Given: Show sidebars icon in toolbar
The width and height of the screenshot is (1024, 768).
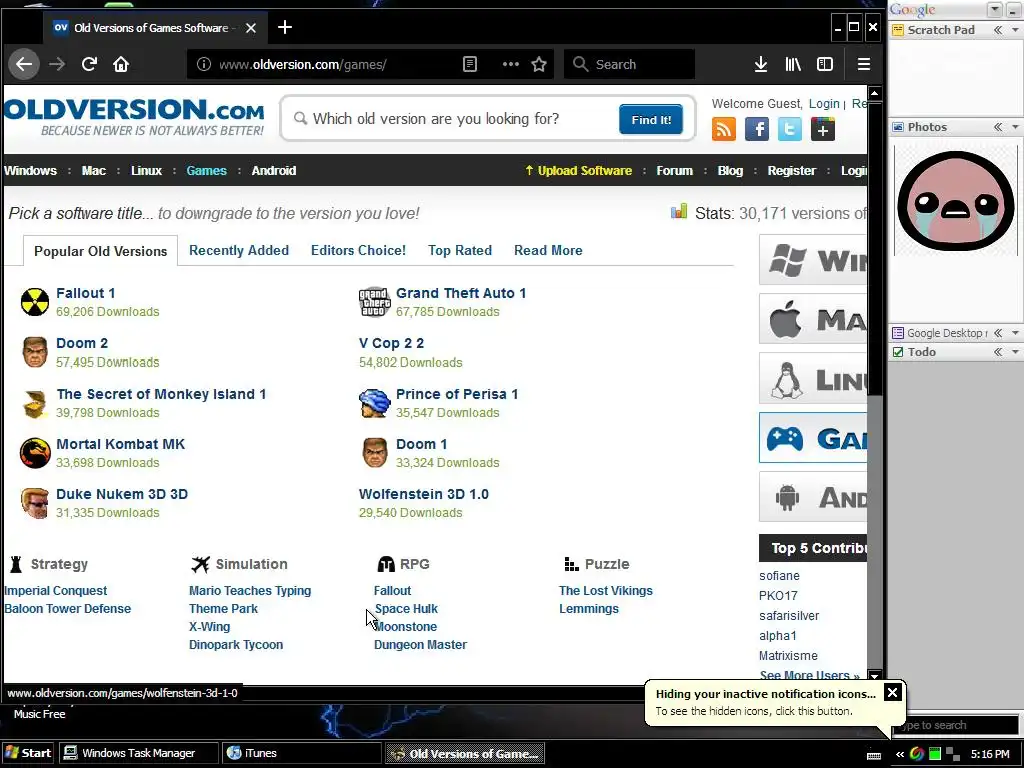Looking at the screenshot, I should [x=825, y=64].
